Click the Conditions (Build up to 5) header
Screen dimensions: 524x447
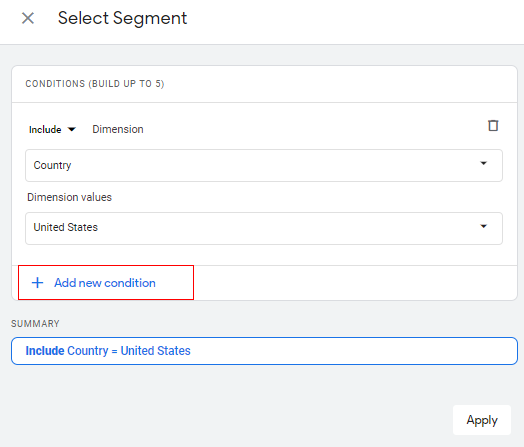tap(95, 84)
